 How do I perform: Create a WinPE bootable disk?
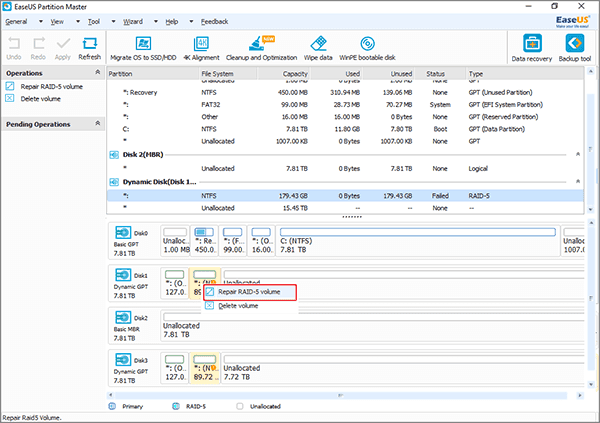(x=367, y=47)
